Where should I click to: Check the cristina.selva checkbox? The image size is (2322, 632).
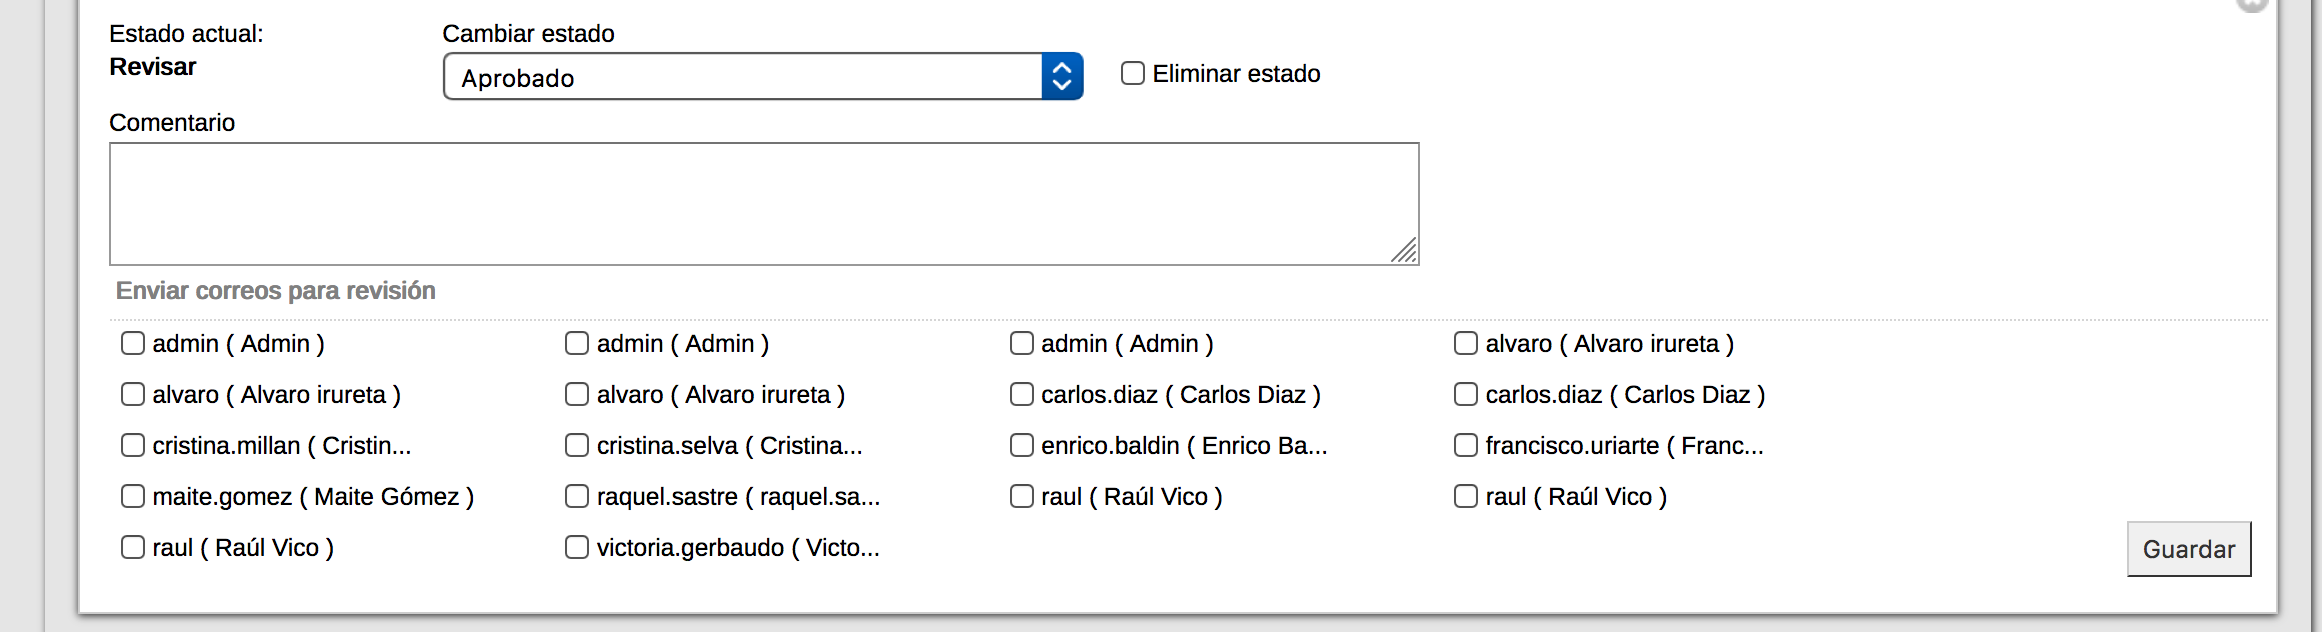coord(577,445)
